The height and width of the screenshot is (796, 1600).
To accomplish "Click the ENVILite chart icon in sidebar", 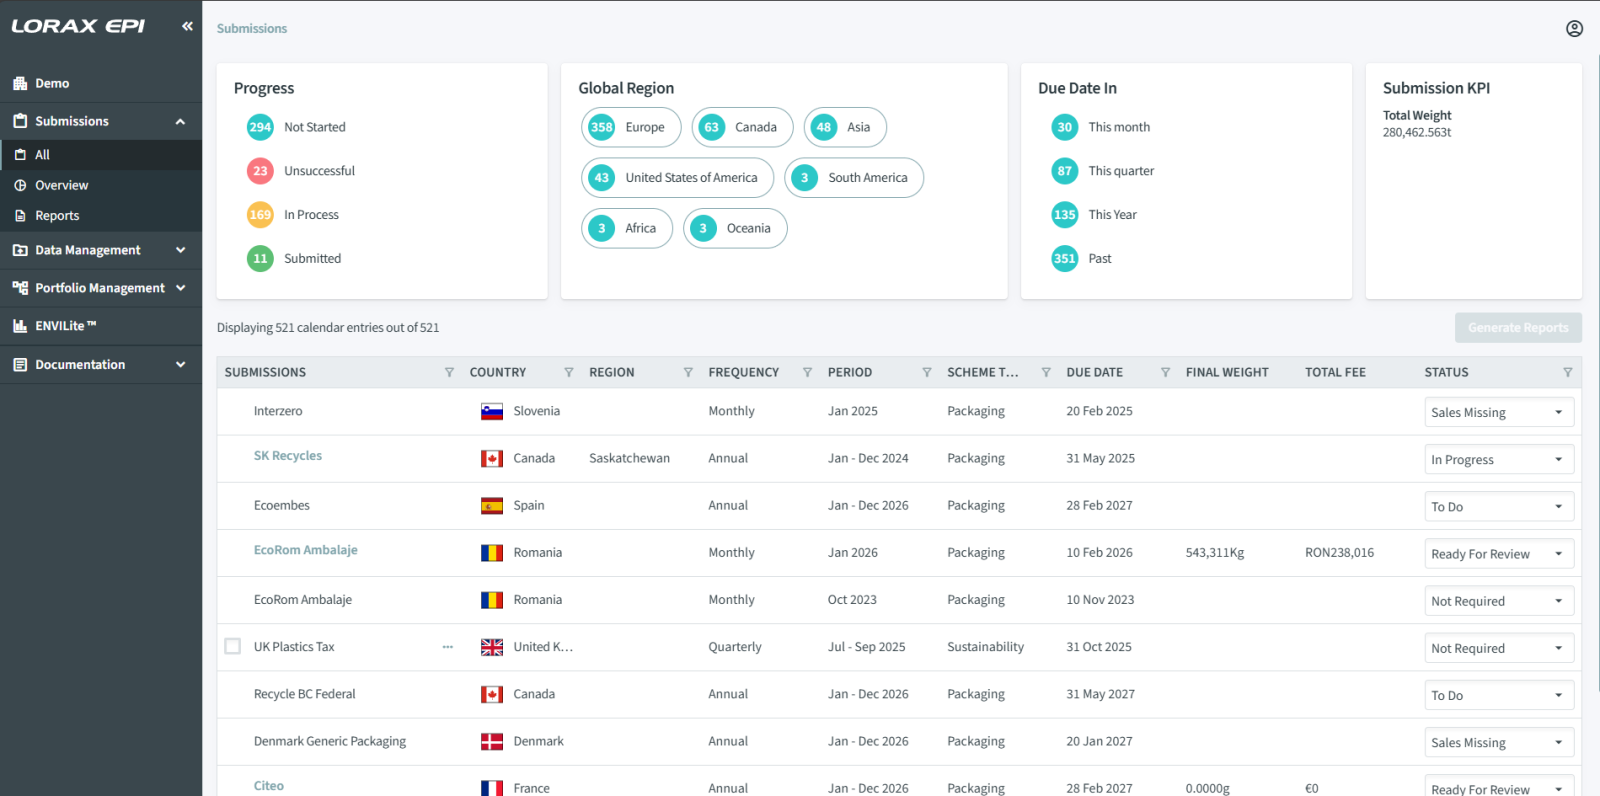I will click(20, 326).
